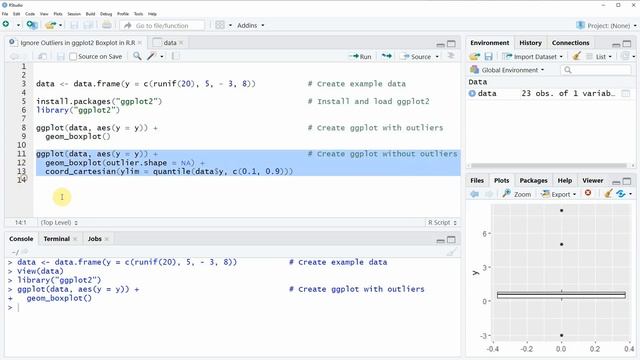
Task: Open the Plots menu
Action: point(58,14)
